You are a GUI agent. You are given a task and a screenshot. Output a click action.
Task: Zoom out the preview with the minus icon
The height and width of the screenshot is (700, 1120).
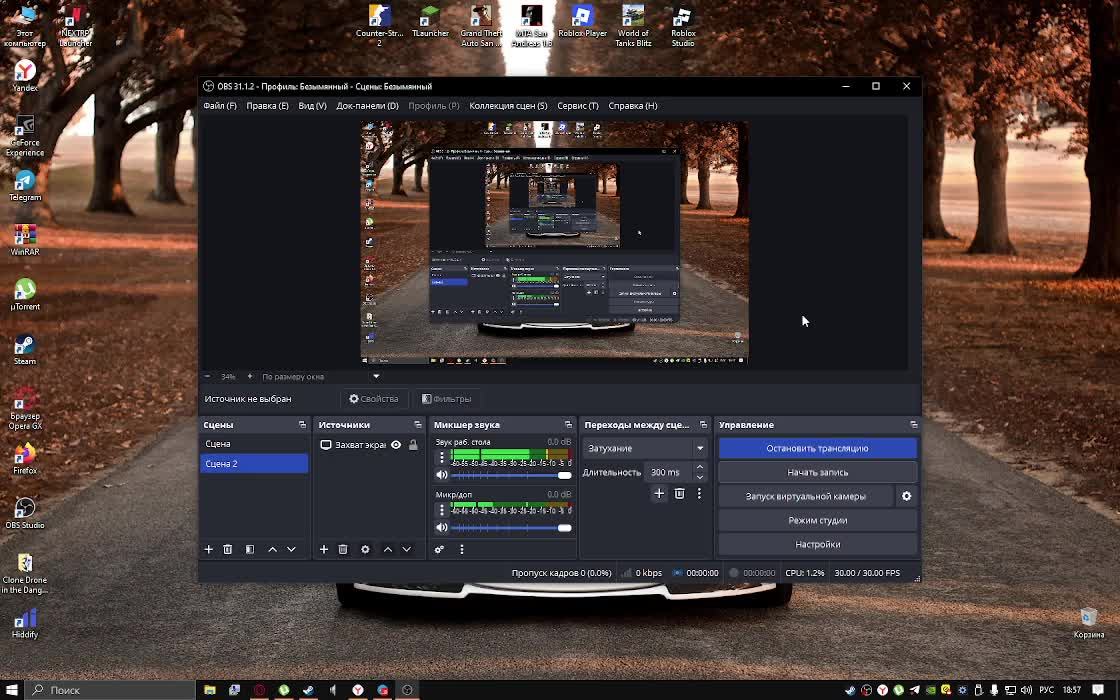(x=207, y=376)
